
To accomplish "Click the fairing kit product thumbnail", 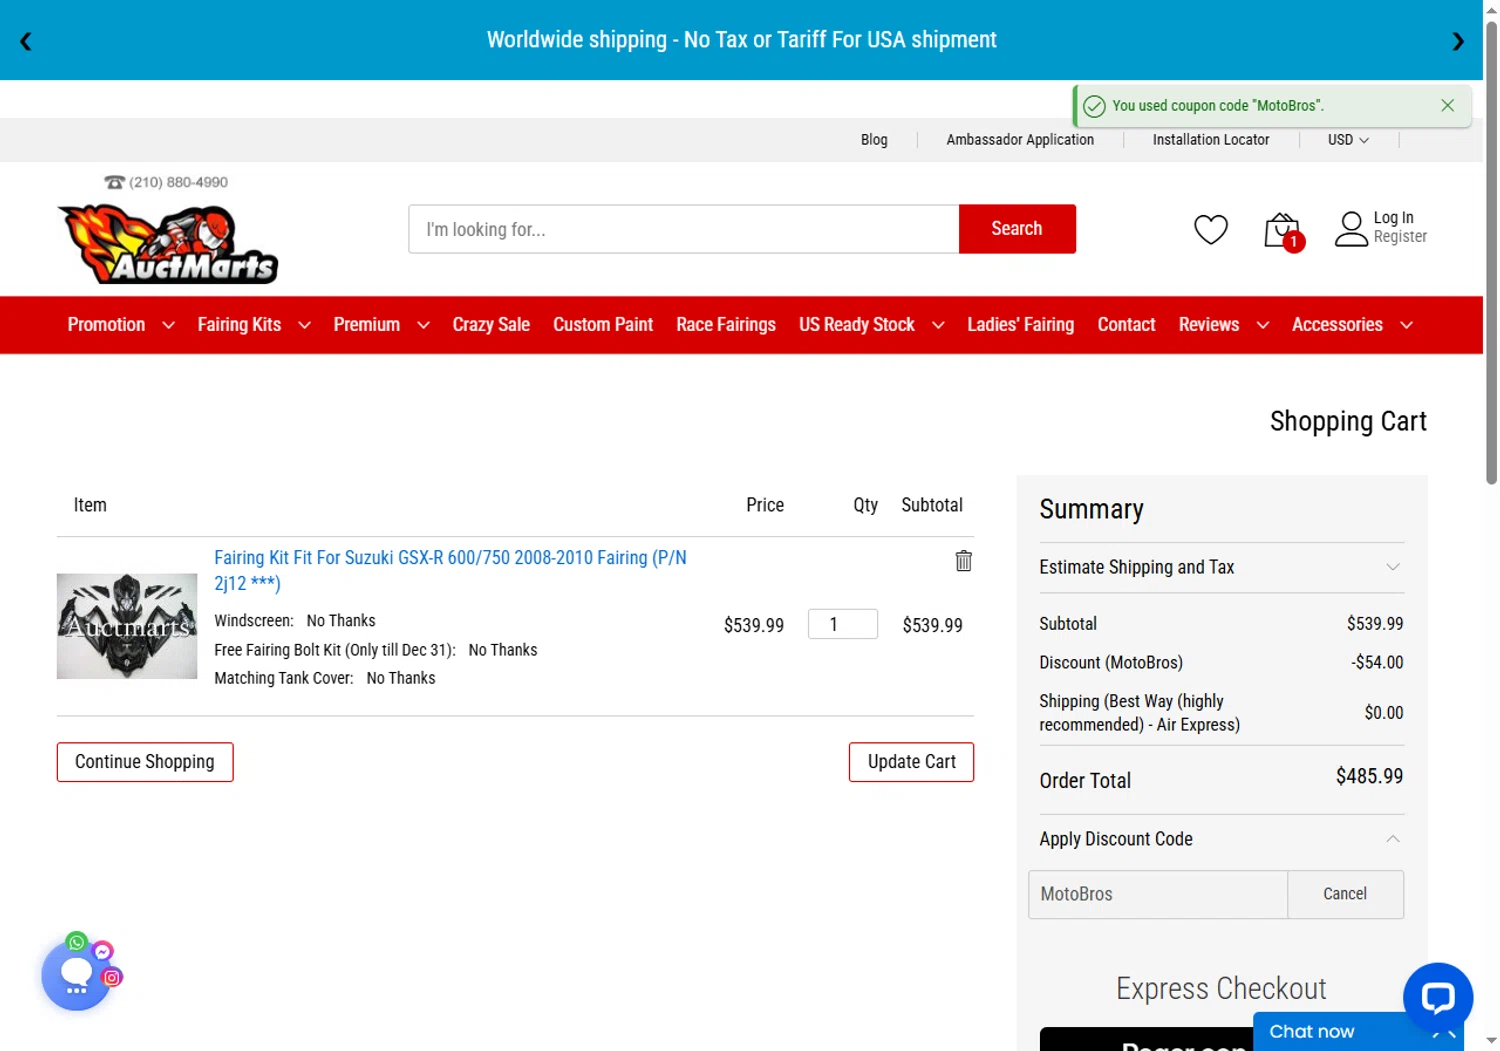I will (x=127, y=626).
